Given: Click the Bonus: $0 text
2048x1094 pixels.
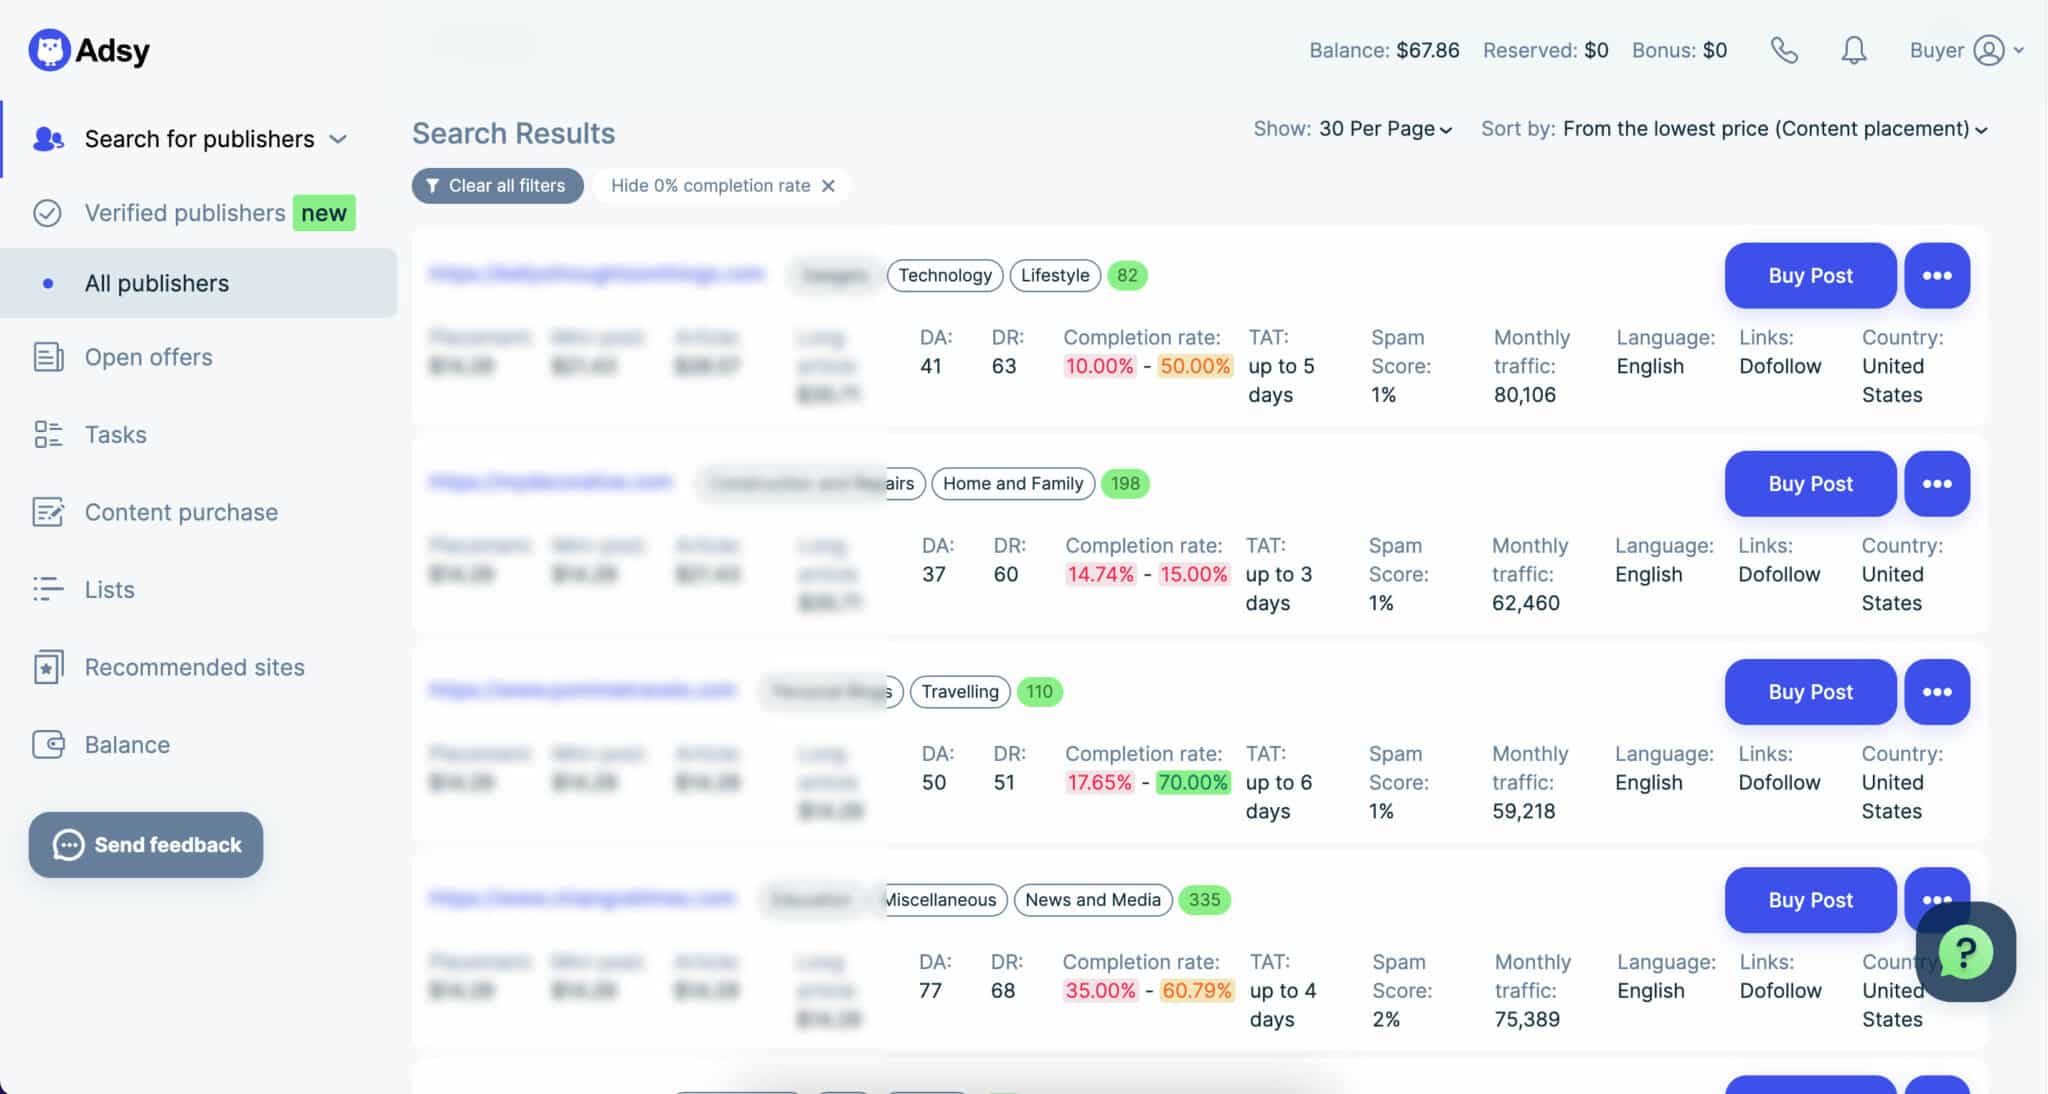Looking at the screenshot, I should click(x=1679, y=50).
